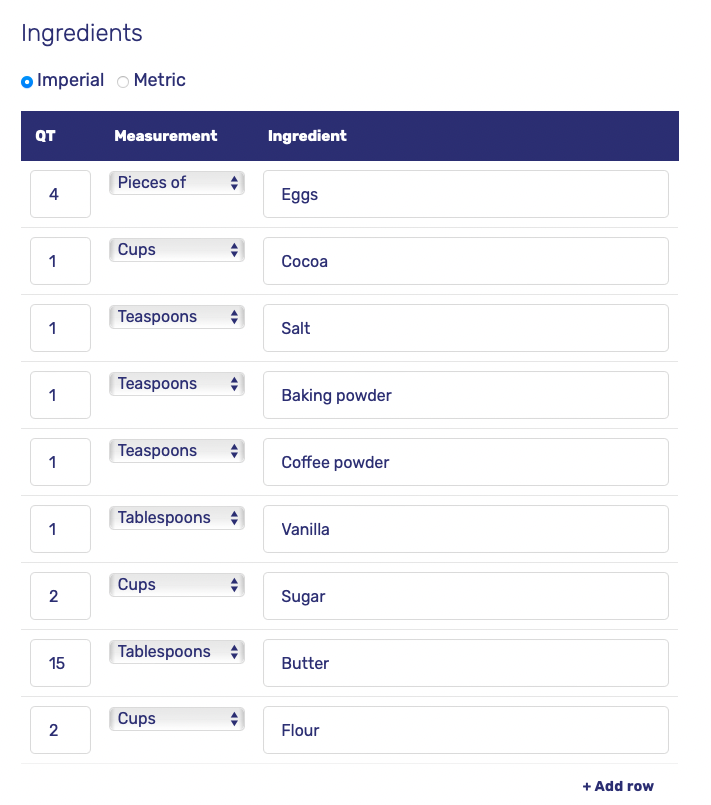Open the Baking powder measurement dropdown
This screenshot has height=805, width=711.
pyautogui.click(x=176, y=384)
